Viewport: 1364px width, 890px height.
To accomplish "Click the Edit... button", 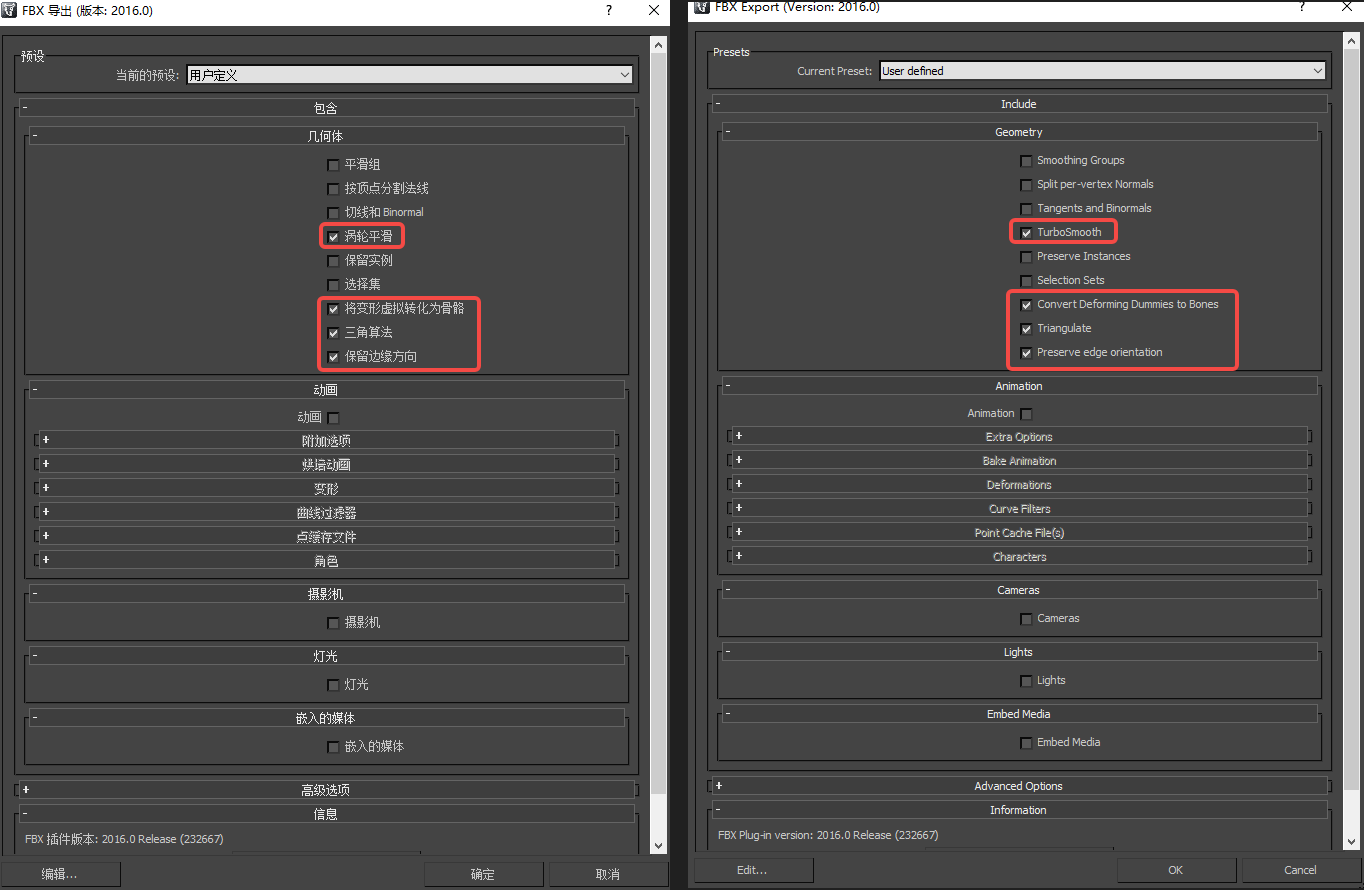I will (753, 870).
